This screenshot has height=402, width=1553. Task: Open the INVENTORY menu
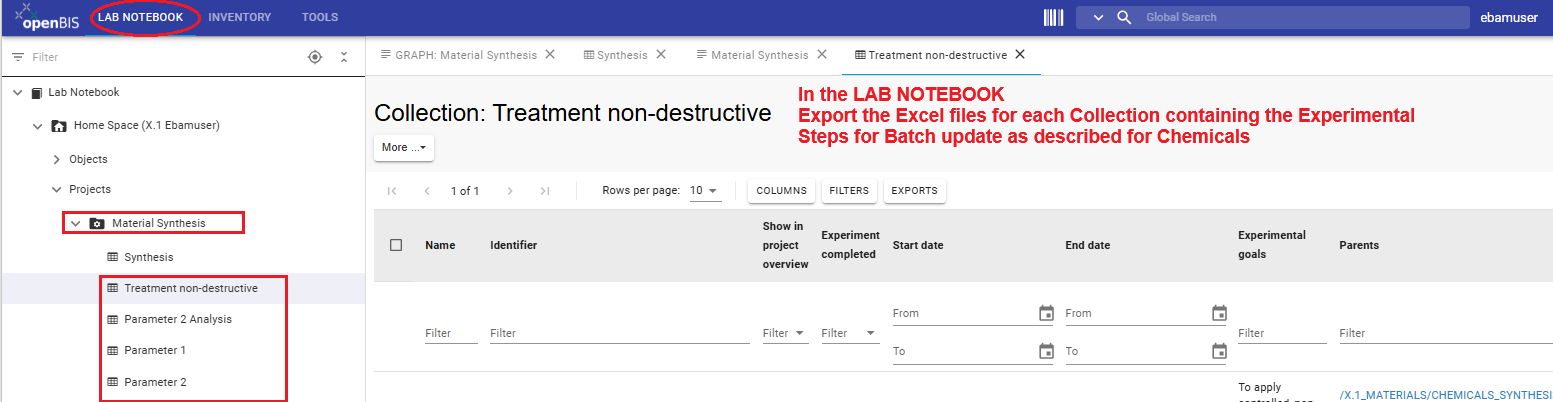[240, 17]
